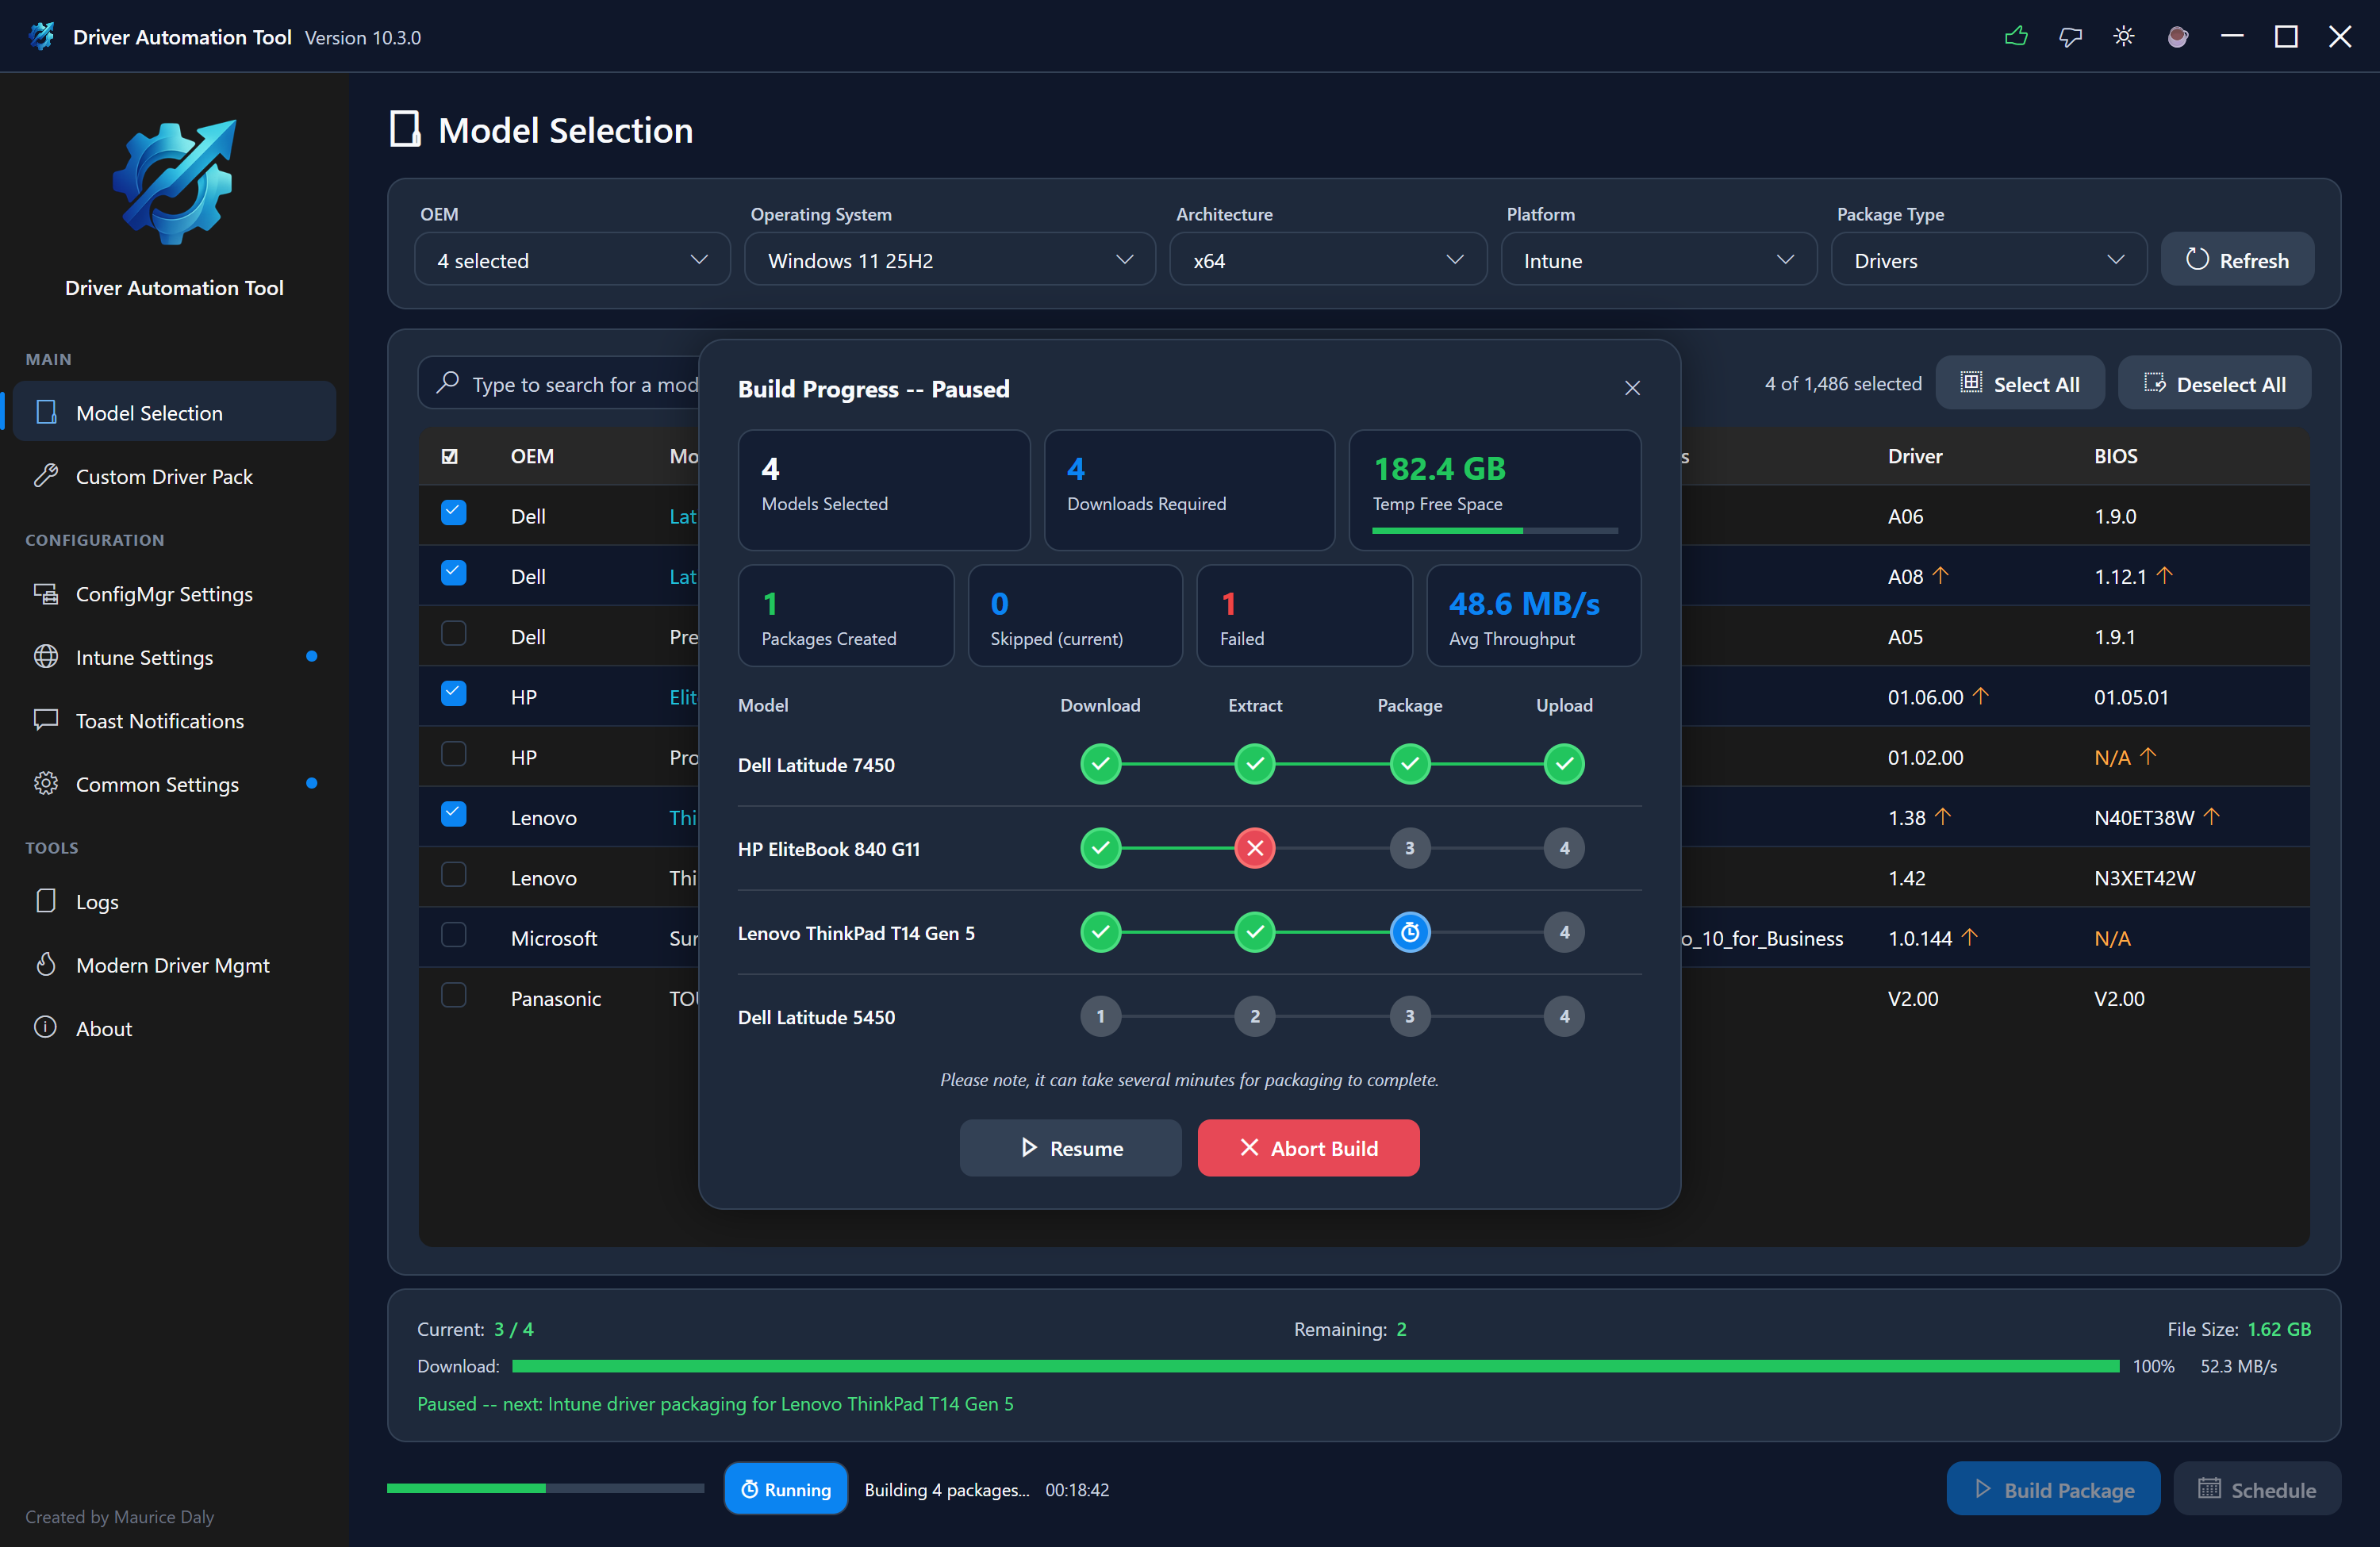Open the OEM dropdown showing 4 selected
Viewport: 2380px width, 1547px height.
[x=572, y=260]
